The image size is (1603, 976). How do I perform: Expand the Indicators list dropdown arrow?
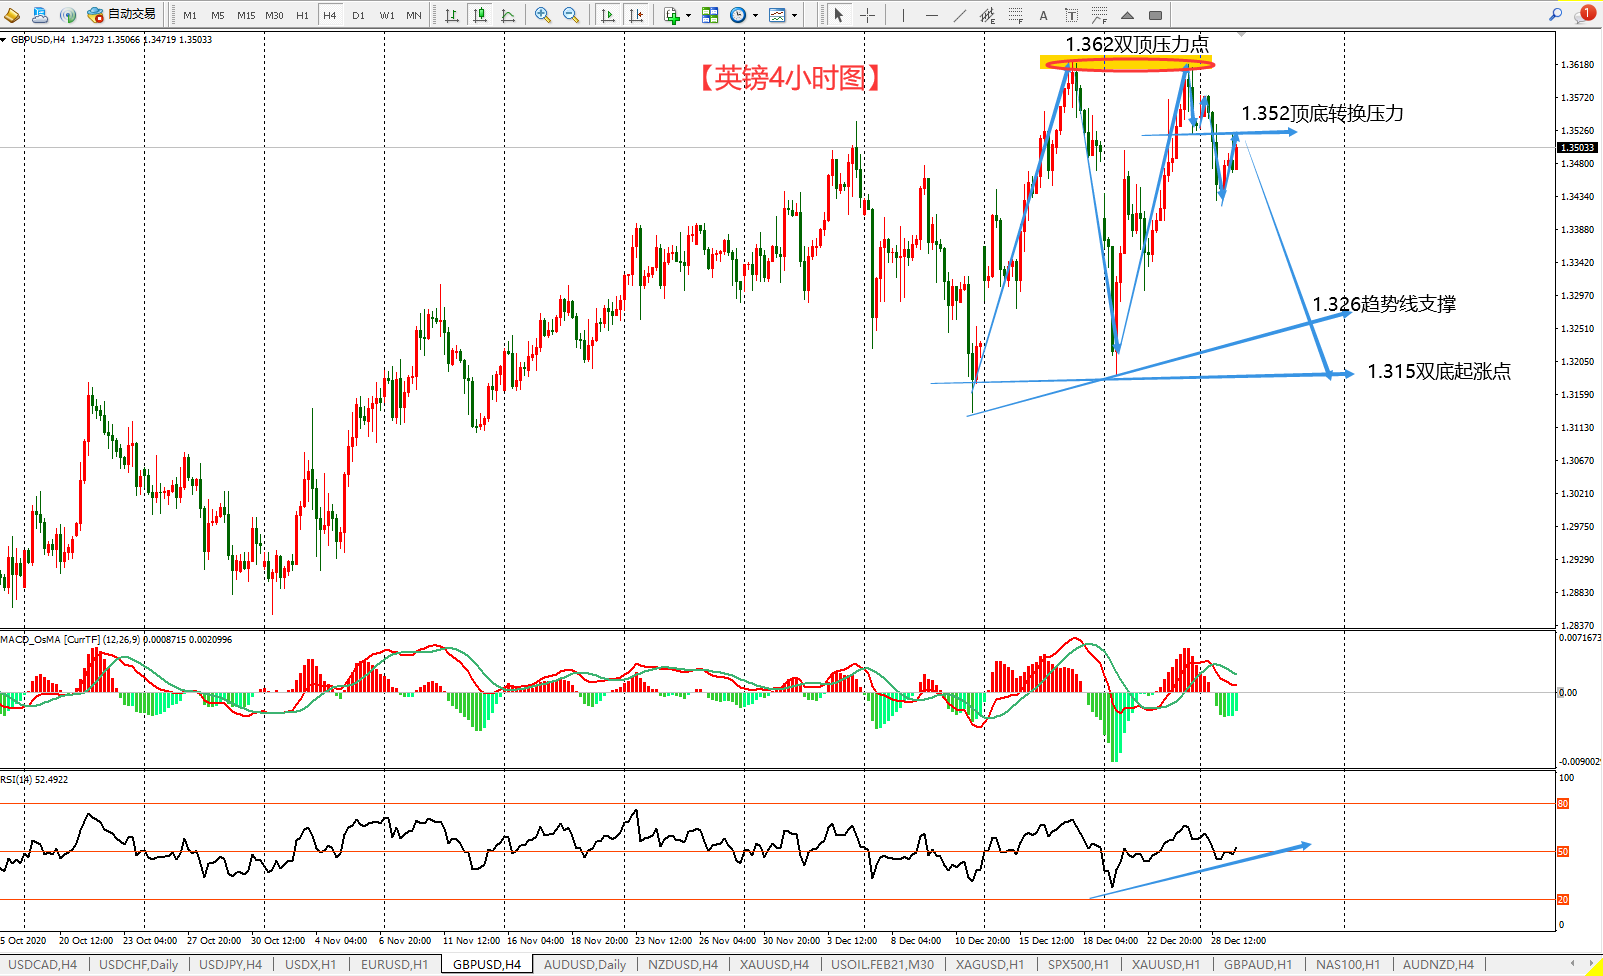pyautogui.click(x=688, y=15)
